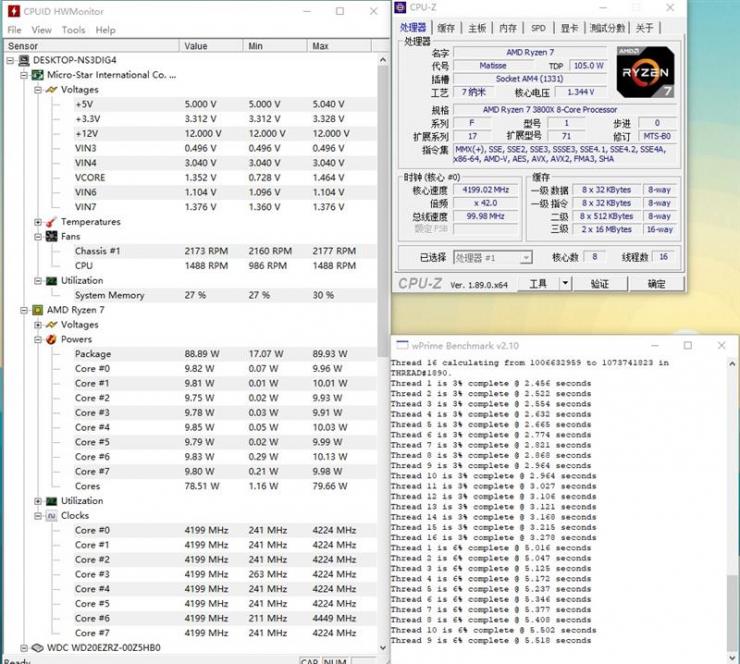Click the HWMonitor scrollbar up arrow
The height and width of the screenshot is (664, 740).
[383, 60]
